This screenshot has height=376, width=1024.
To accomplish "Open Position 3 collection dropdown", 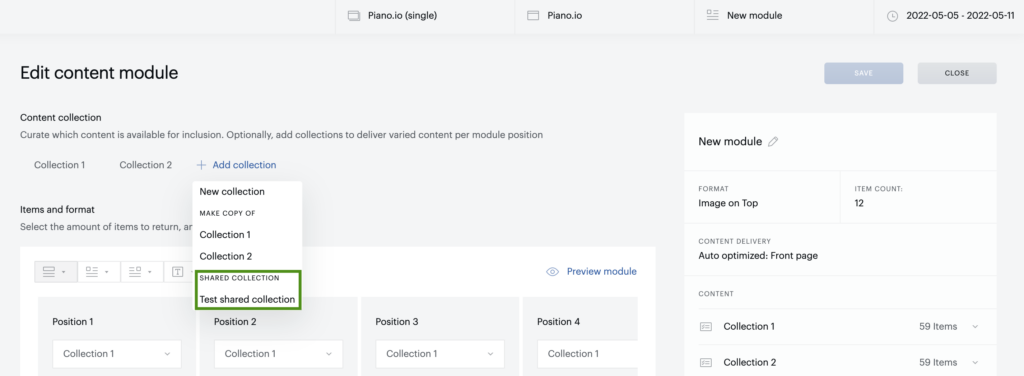I will 440,354.
